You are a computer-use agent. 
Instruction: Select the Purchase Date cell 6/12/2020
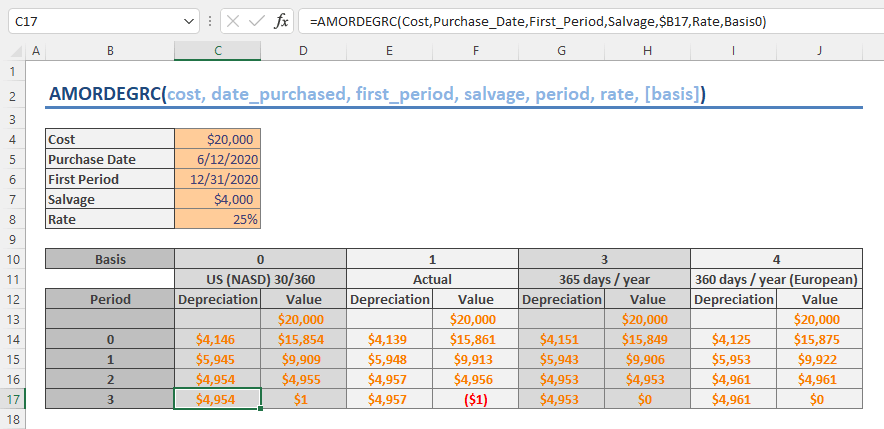pyautogui.click(x=217, y=159)
